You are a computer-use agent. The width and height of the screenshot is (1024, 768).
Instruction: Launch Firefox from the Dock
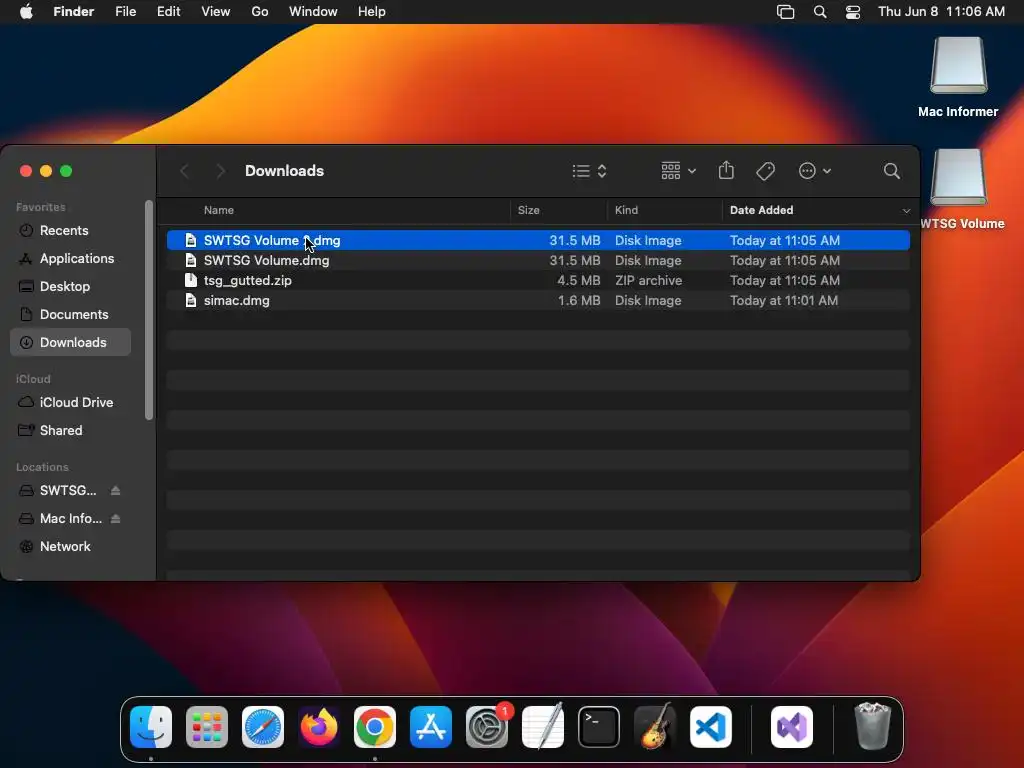[x=319, y=727]
